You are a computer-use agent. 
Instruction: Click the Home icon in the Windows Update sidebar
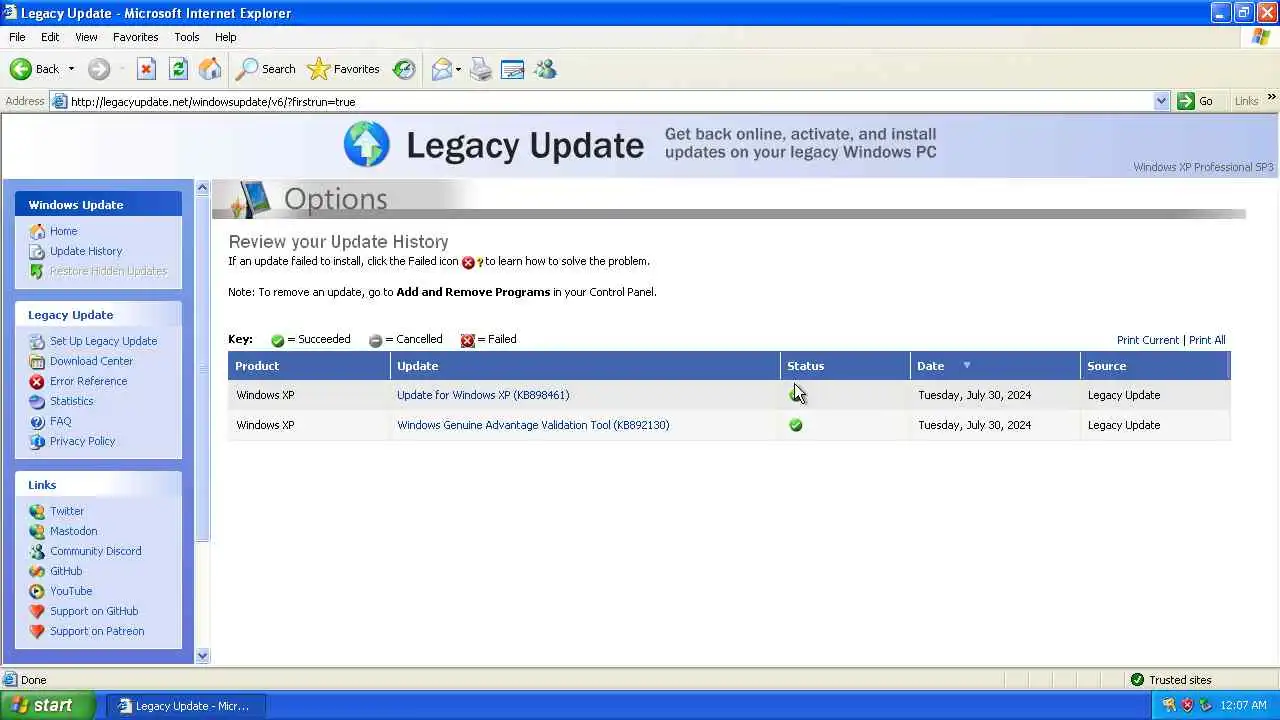[x=37, y=231]
